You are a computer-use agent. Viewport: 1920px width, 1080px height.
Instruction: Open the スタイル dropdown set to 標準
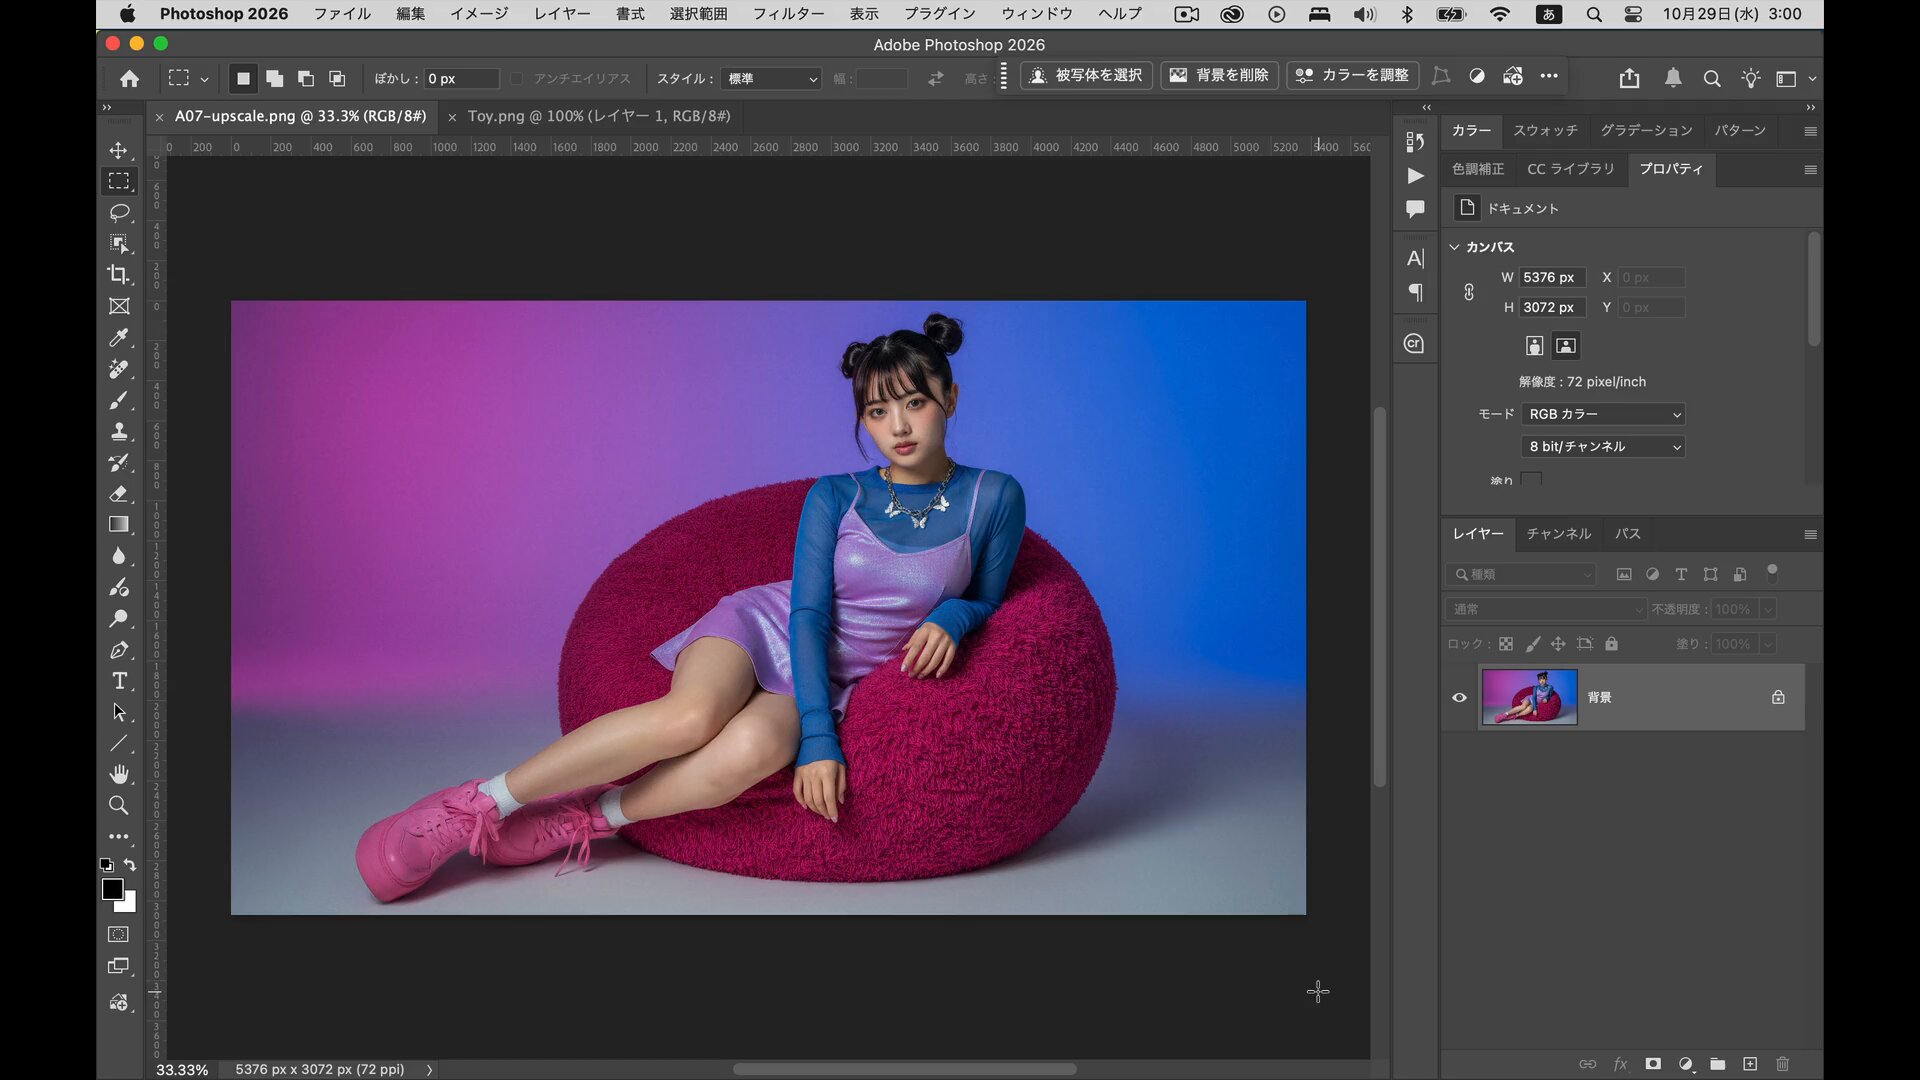coord(771,78)
